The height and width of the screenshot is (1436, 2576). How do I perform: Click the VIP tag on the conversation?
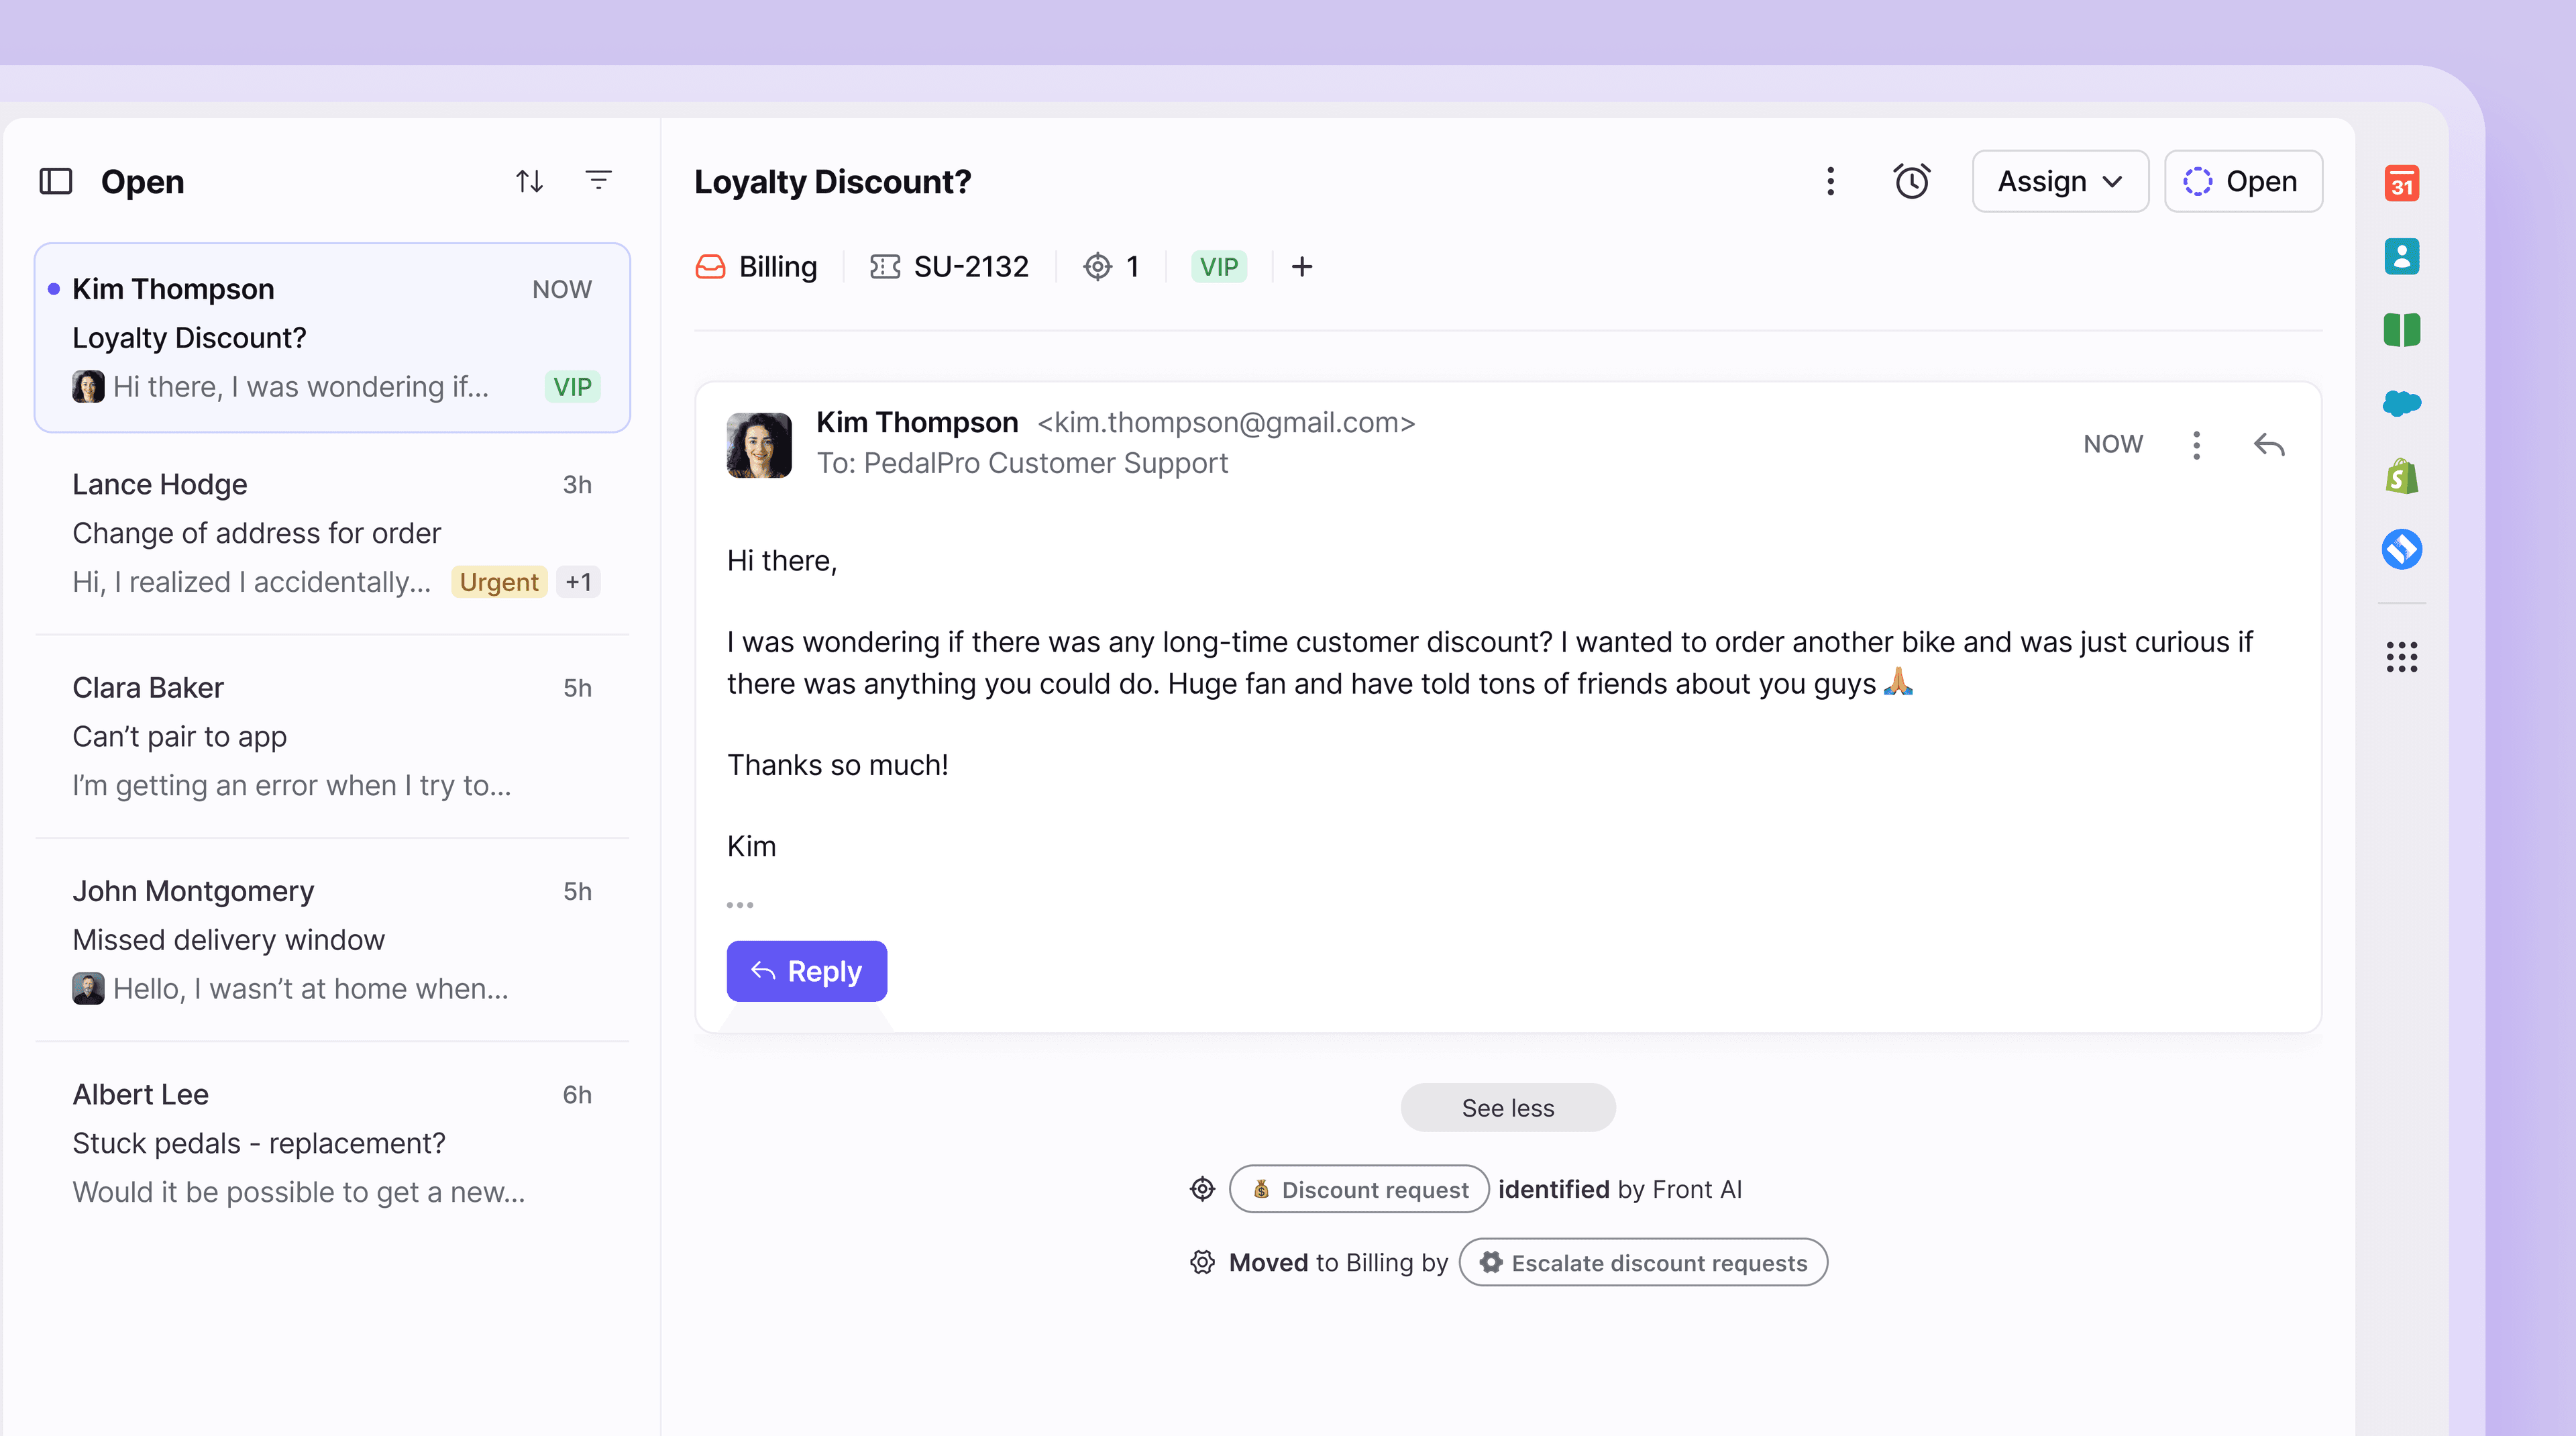1219,266
